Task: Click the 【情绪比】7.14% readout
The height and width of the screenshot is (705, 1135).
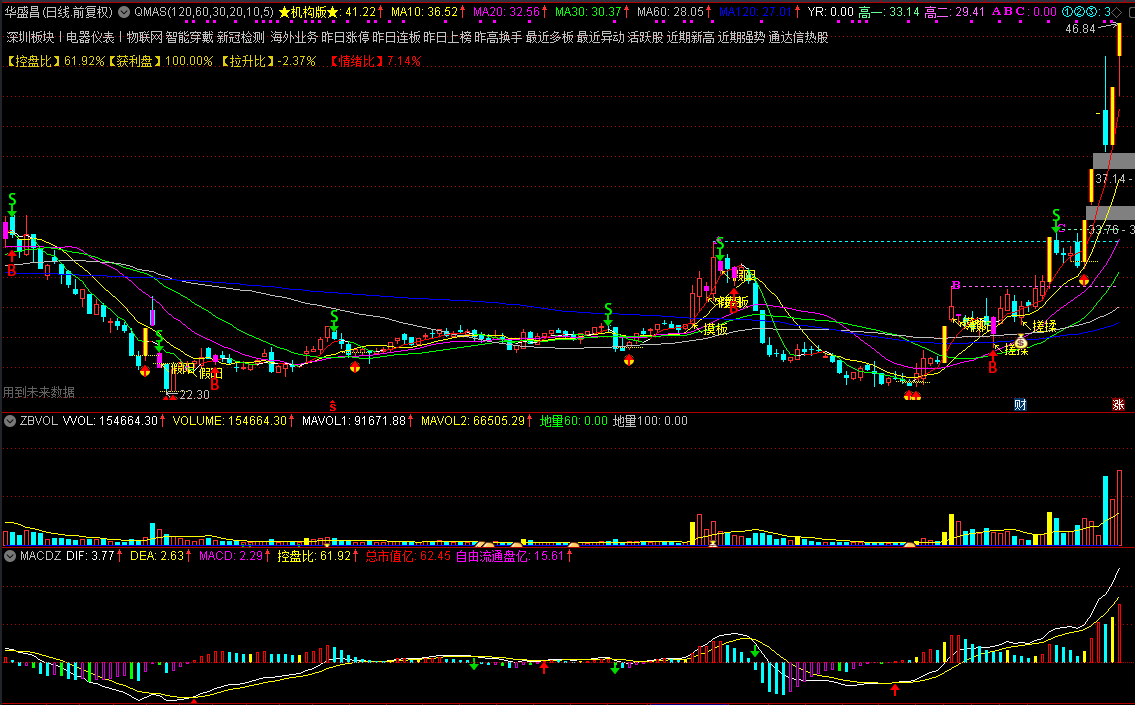Action: tap(374, 61)
